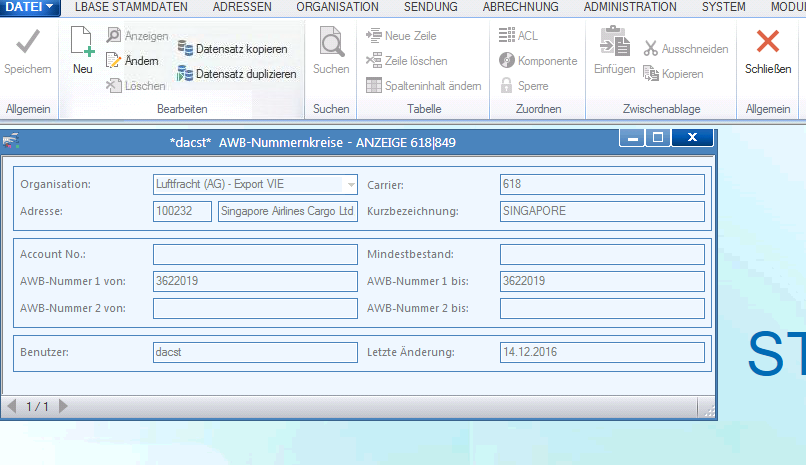Click Datensatz duplizieren icon

185,73
